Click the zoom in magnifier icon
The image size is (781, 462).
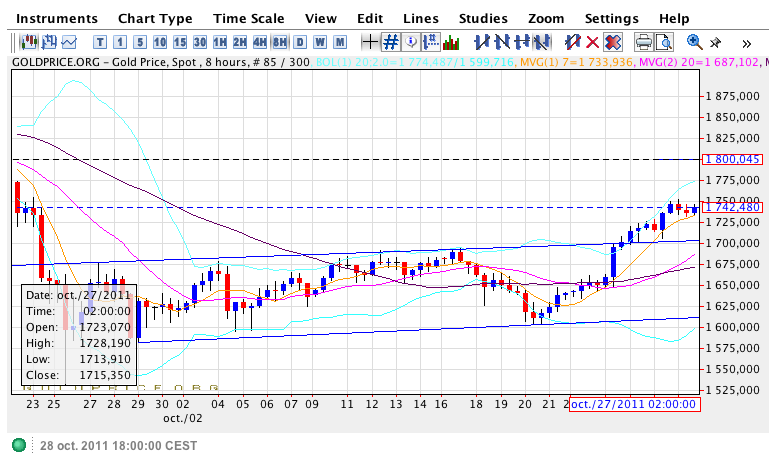[694, 42]
